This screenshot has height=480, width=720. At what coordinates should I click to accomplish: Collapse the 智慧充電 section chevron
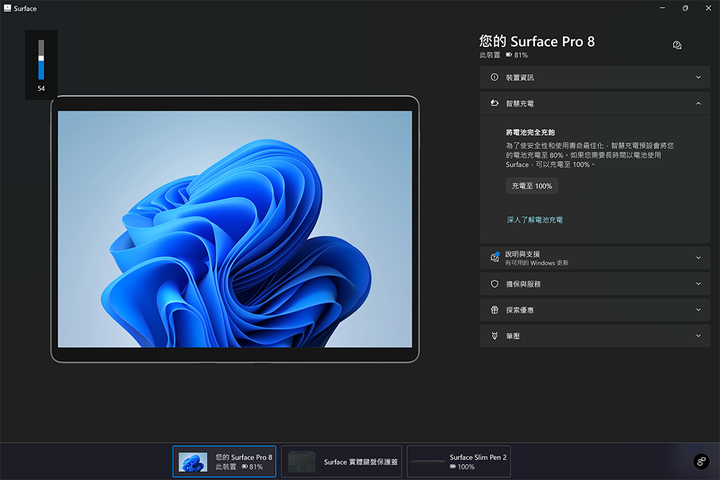tap(698, 103)
